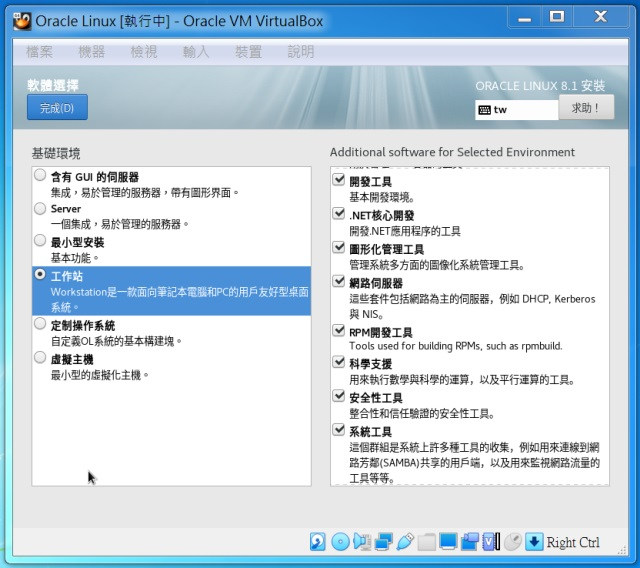The image size is (640, 568).
Task: Open the 說明 menu
Action: [301, 52]
